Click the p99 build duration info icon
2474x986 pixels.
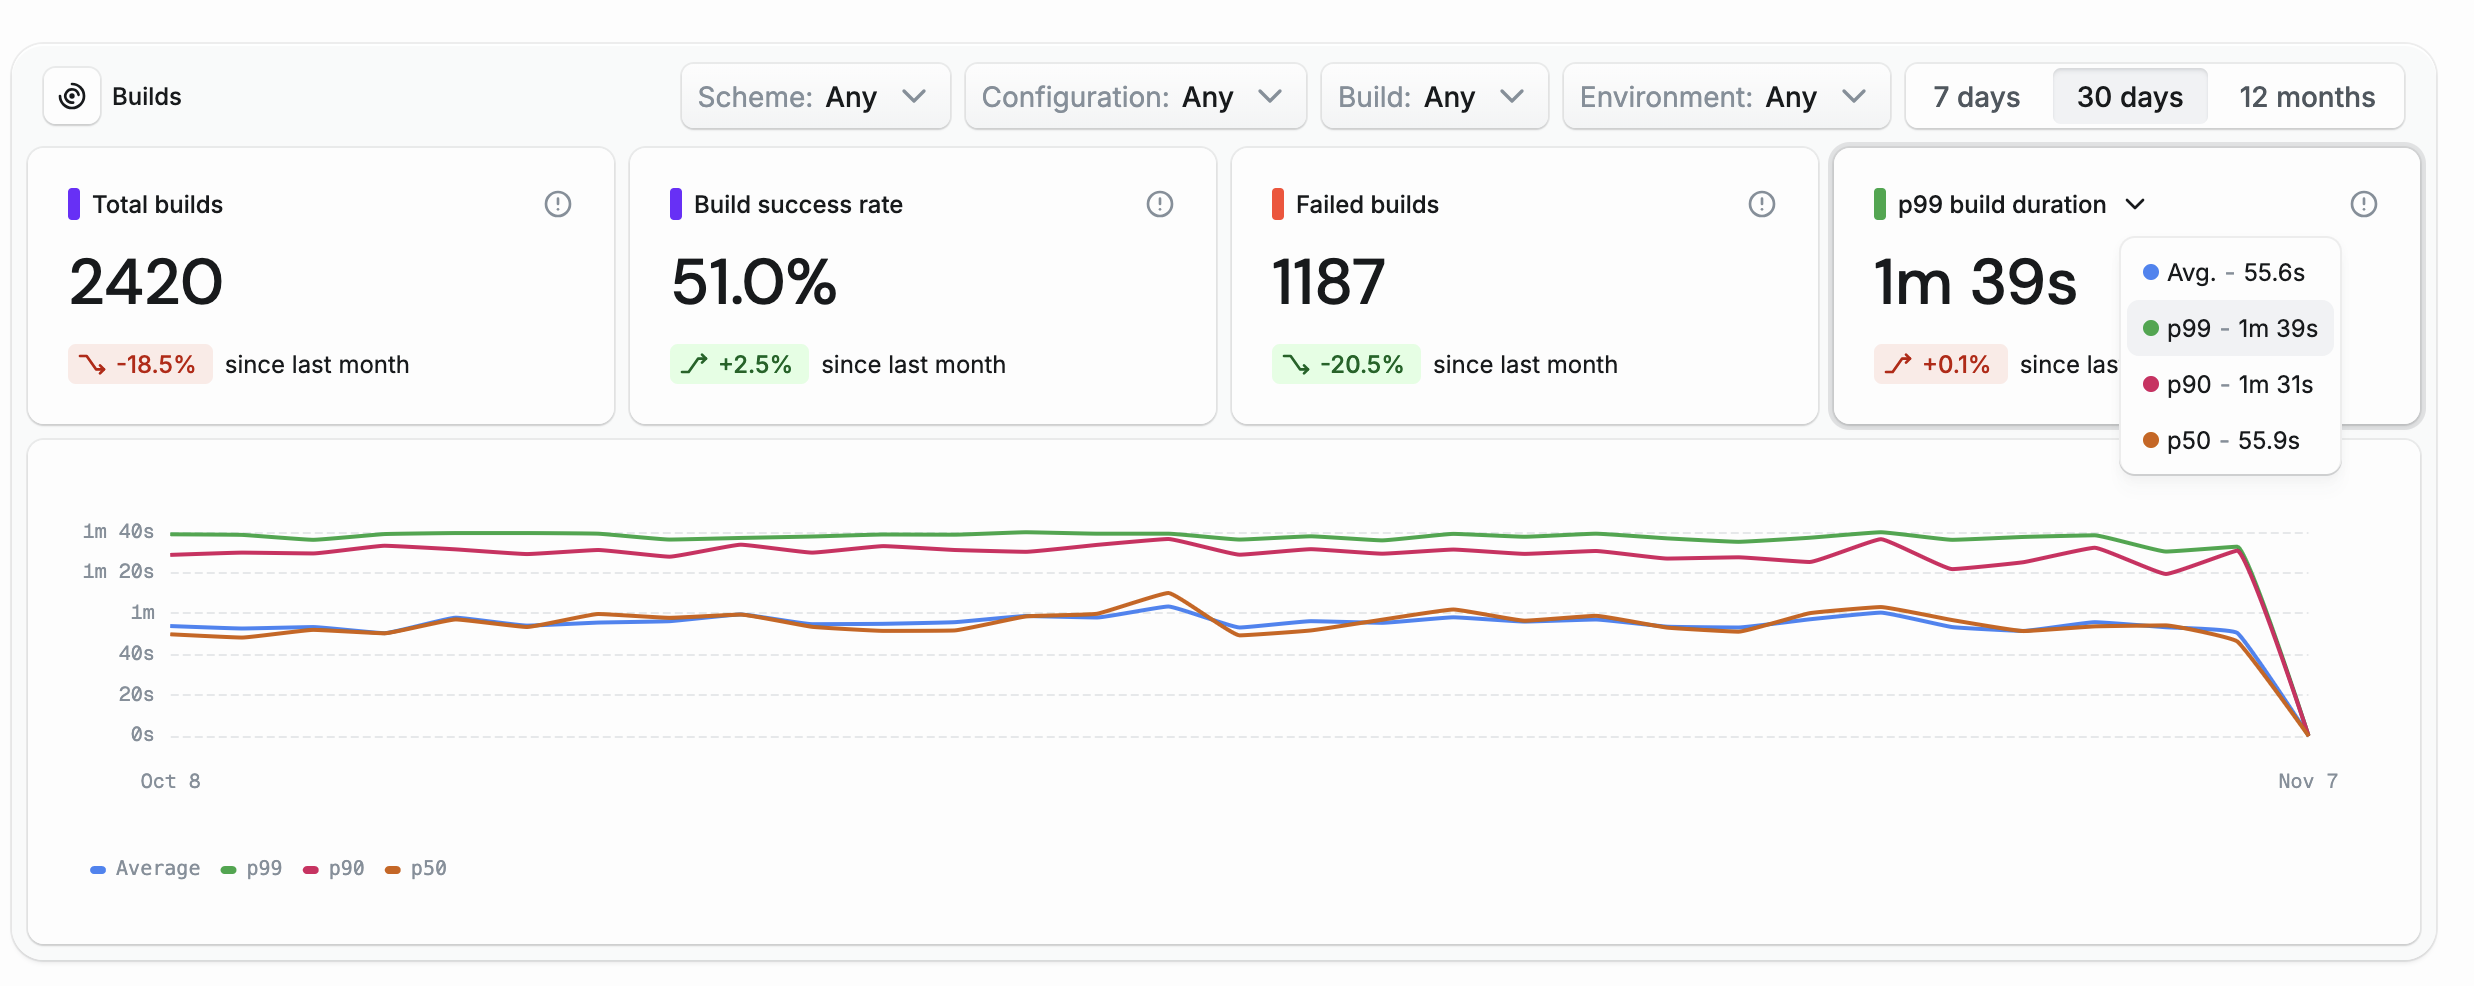click(2364, 204)
